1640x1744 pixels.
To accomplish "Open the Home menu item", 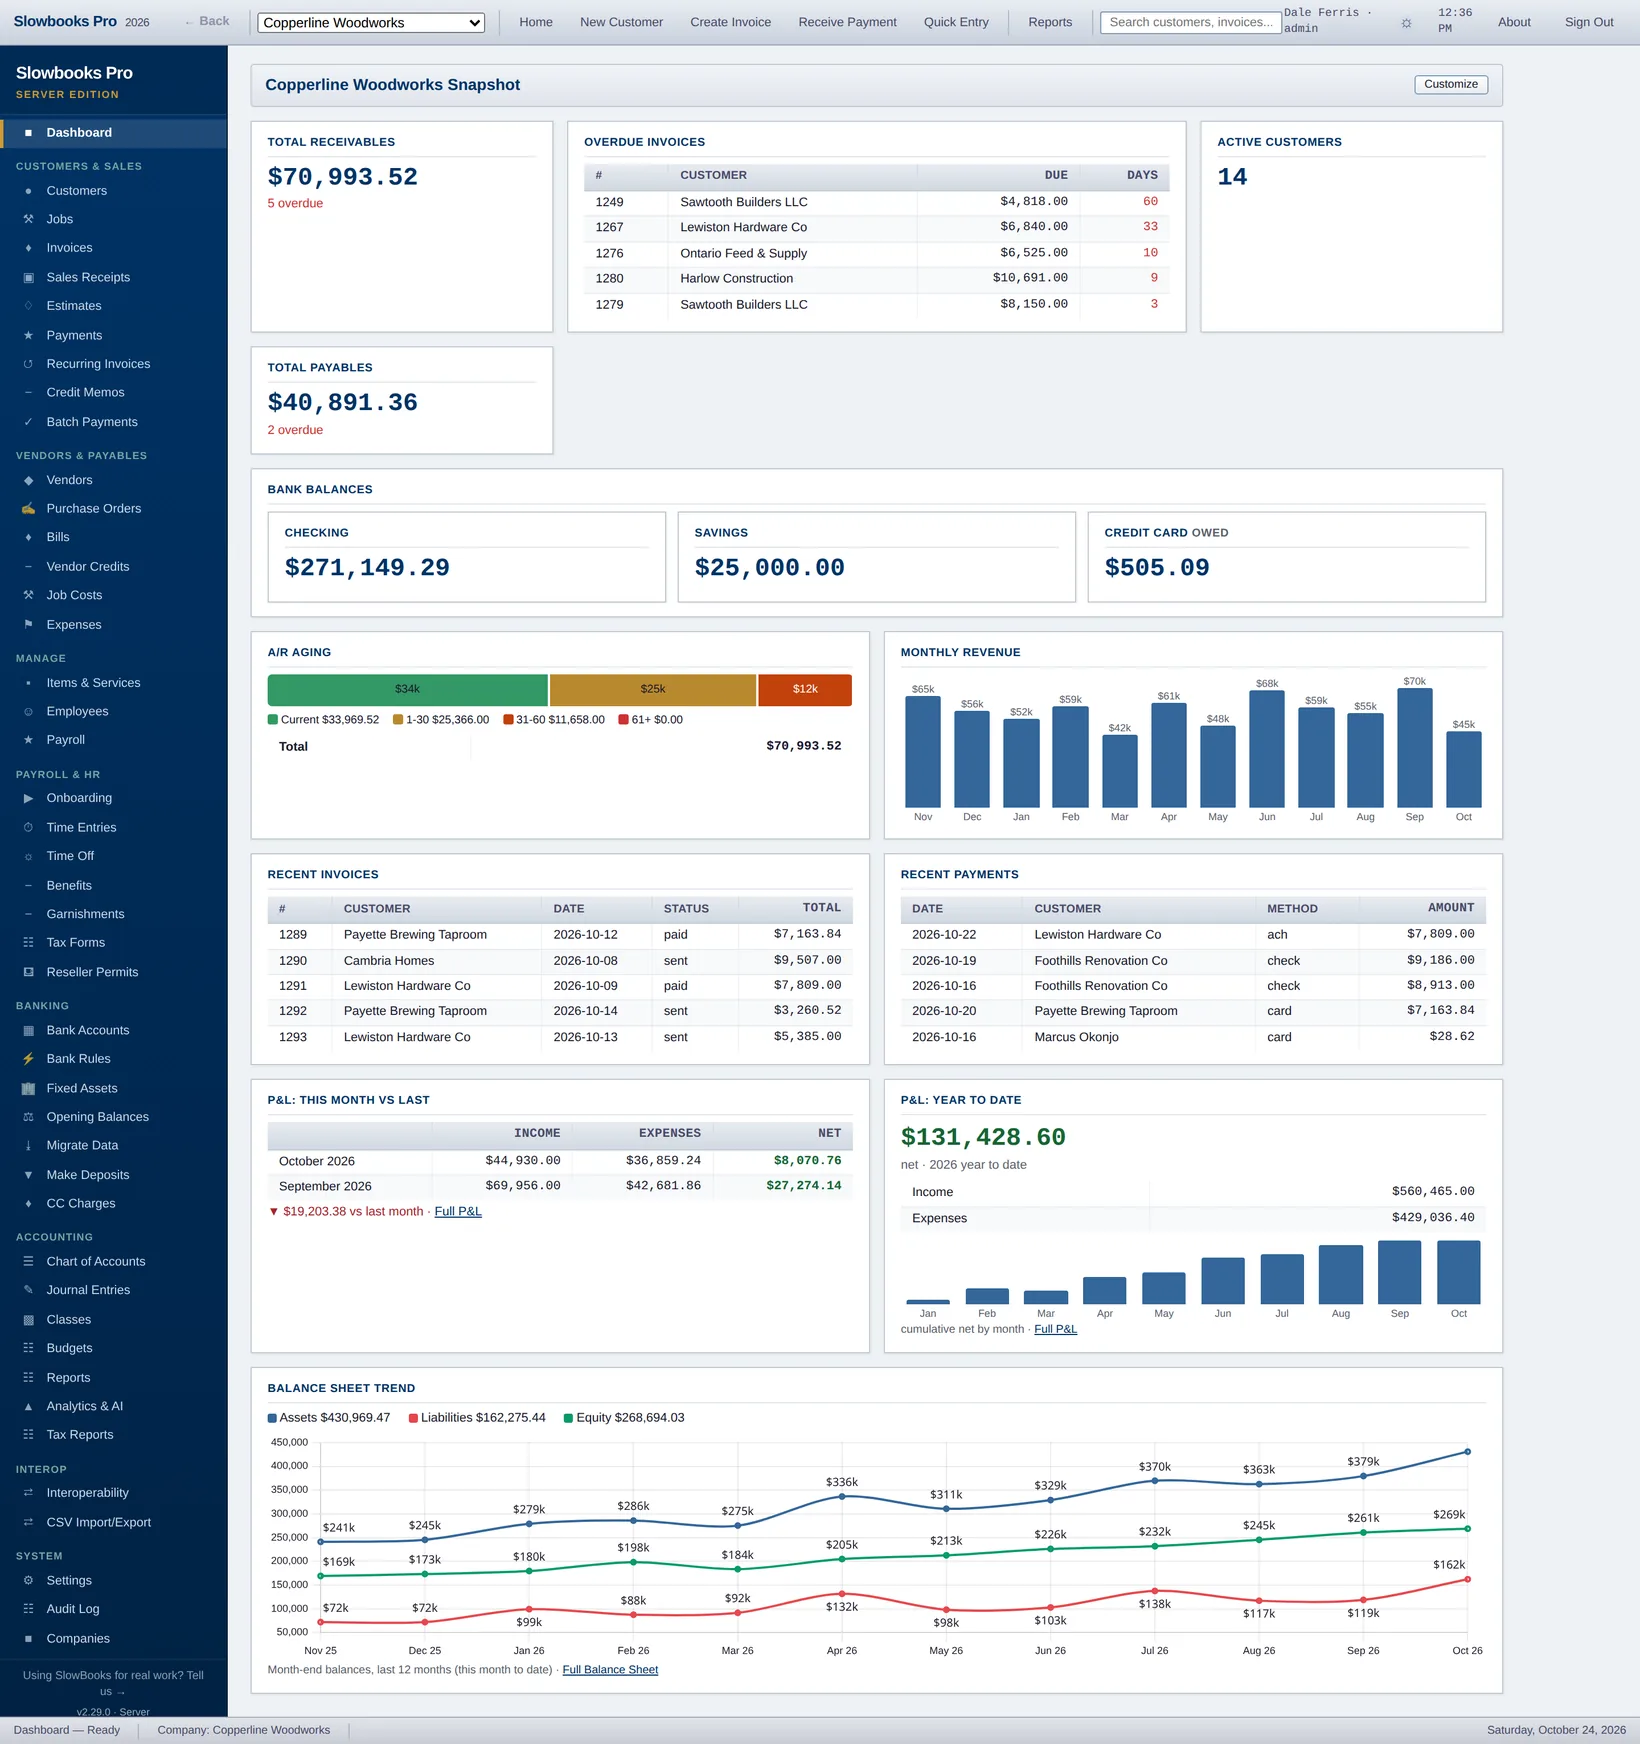I will pyautogui.click(x=536, y=22).
